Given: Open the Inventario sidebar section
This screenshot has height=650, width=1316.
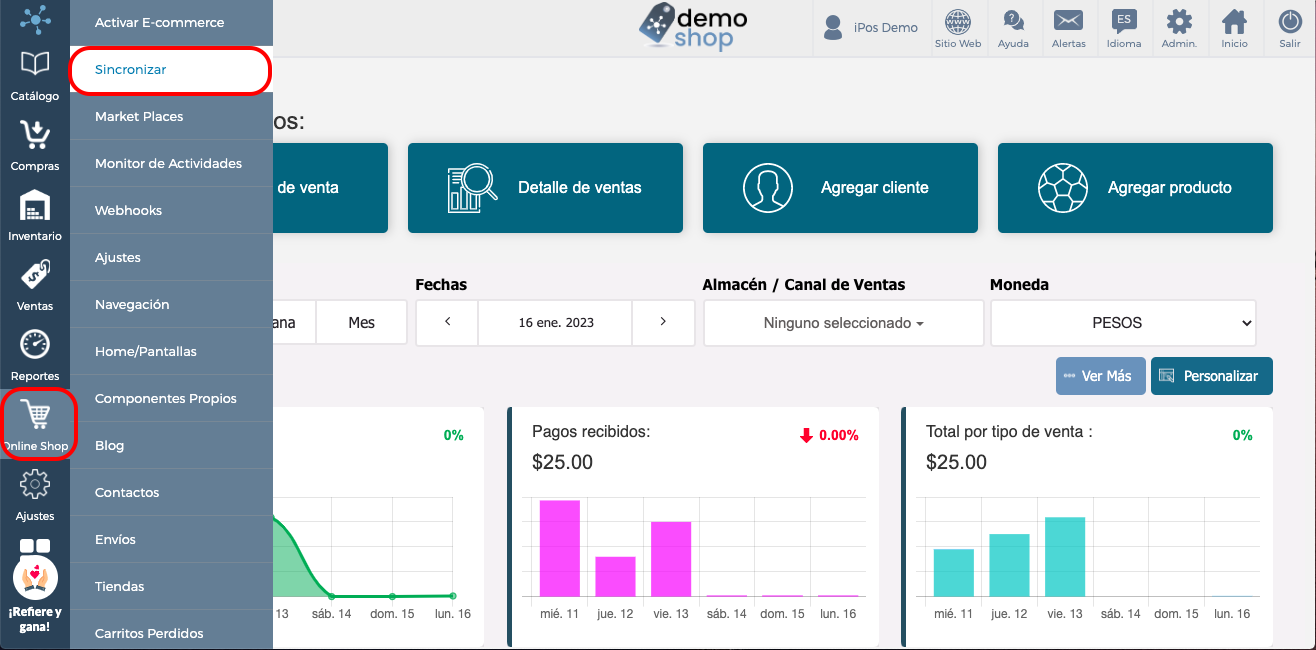Looking at the screenshot, I should (35, 215).
